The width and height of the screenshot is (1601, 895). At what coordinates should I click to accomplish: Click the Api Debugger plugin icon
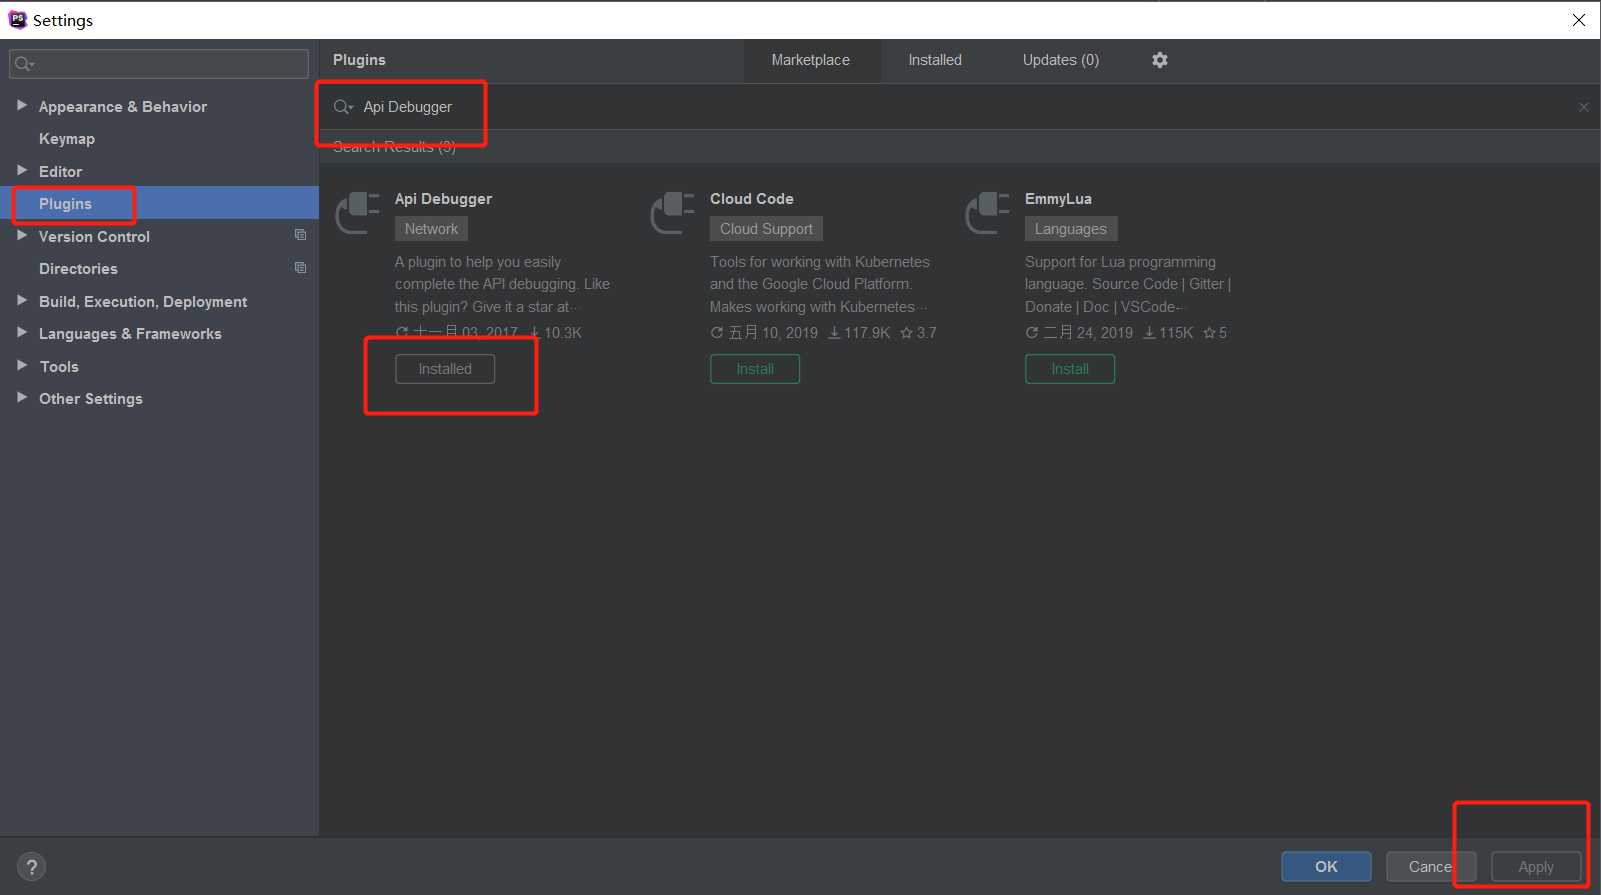357,212
